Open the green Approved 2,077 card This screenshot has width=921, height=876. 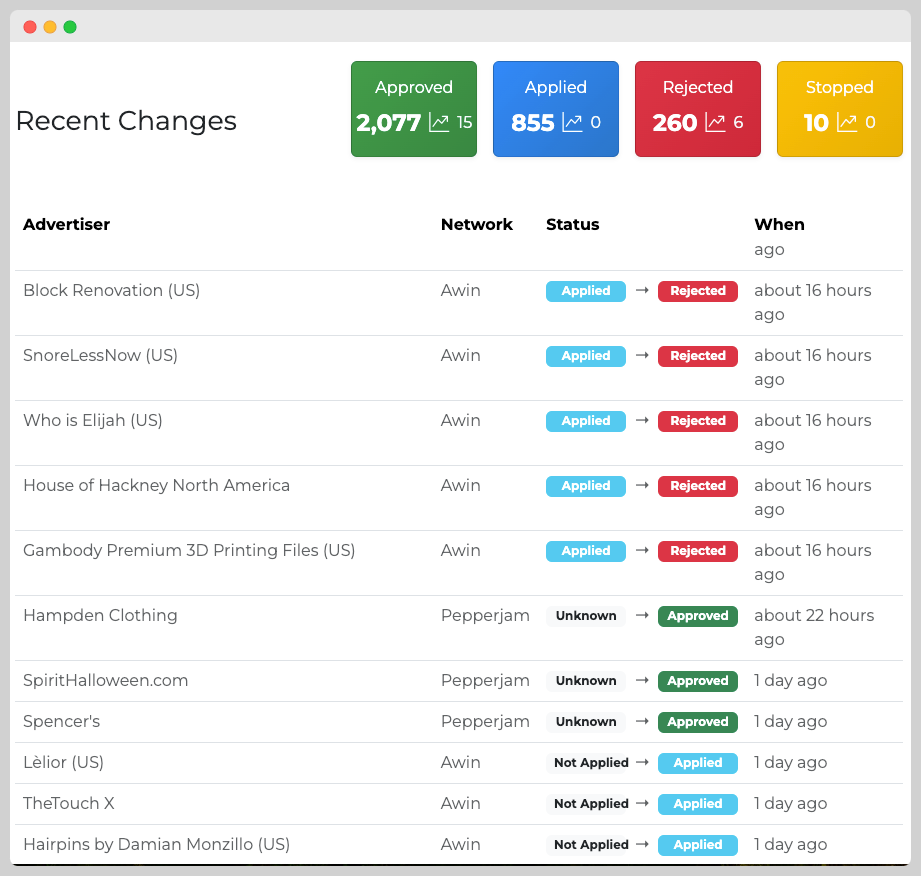click(414, 109)
